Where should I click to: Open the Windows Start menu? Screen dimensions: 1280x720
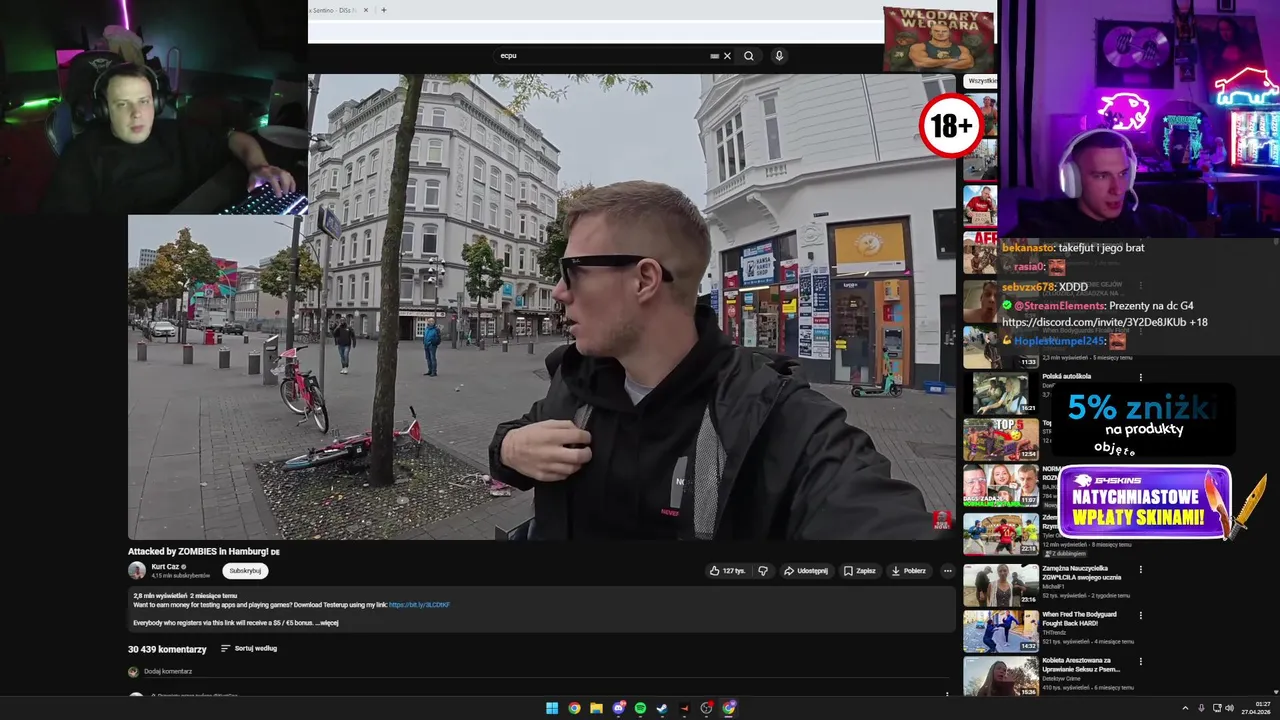tap(552, 708)
